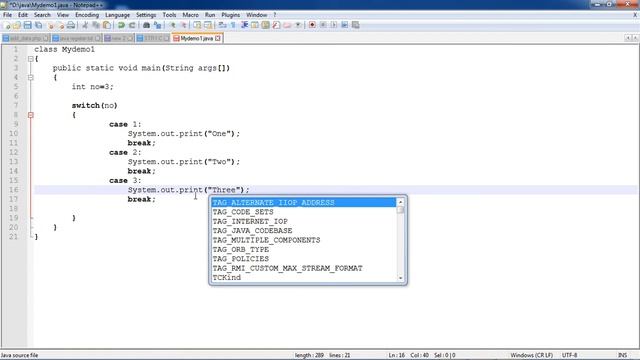Zoom out using the toolbar icon
This screenshot has height=360, width=640.
[x=184, y=25]
